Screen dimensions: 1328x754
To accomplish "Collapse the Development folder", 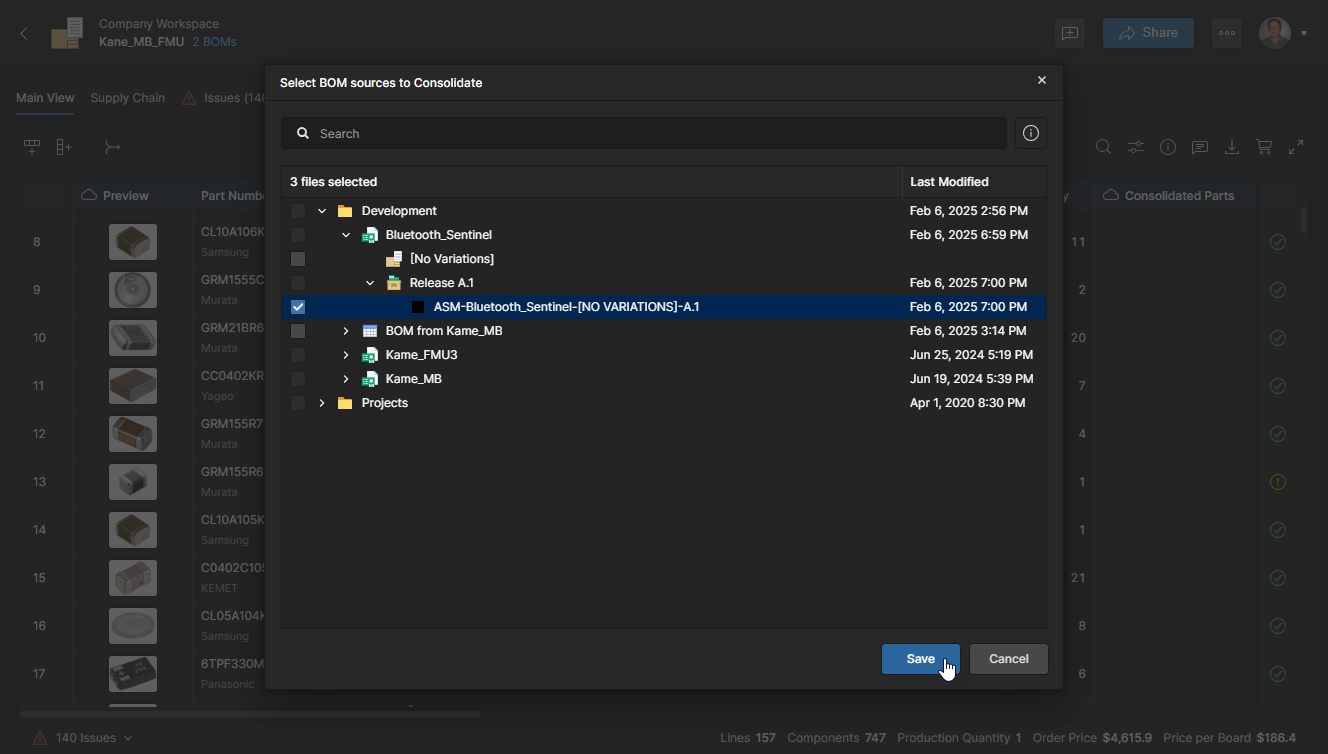I will click(322, 211).
